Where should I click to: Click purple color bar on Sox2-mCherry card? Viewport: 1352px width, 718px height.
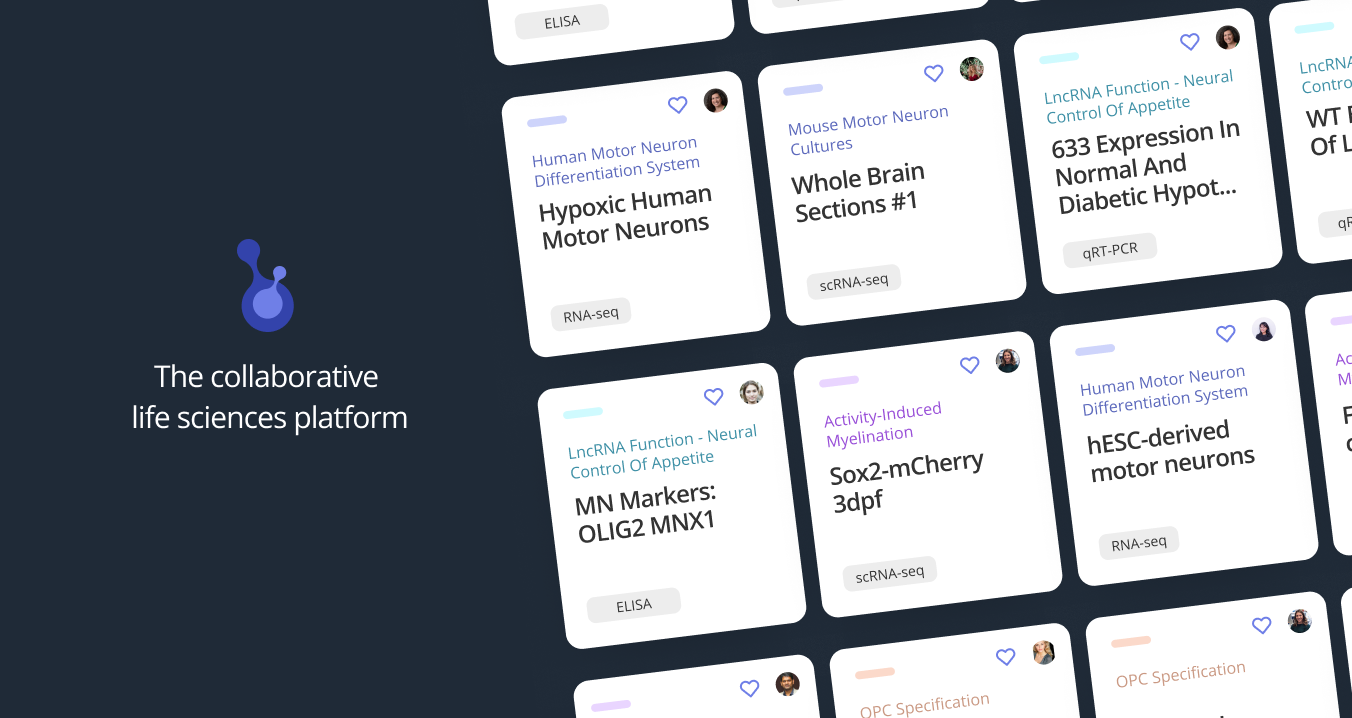(839, 381)
